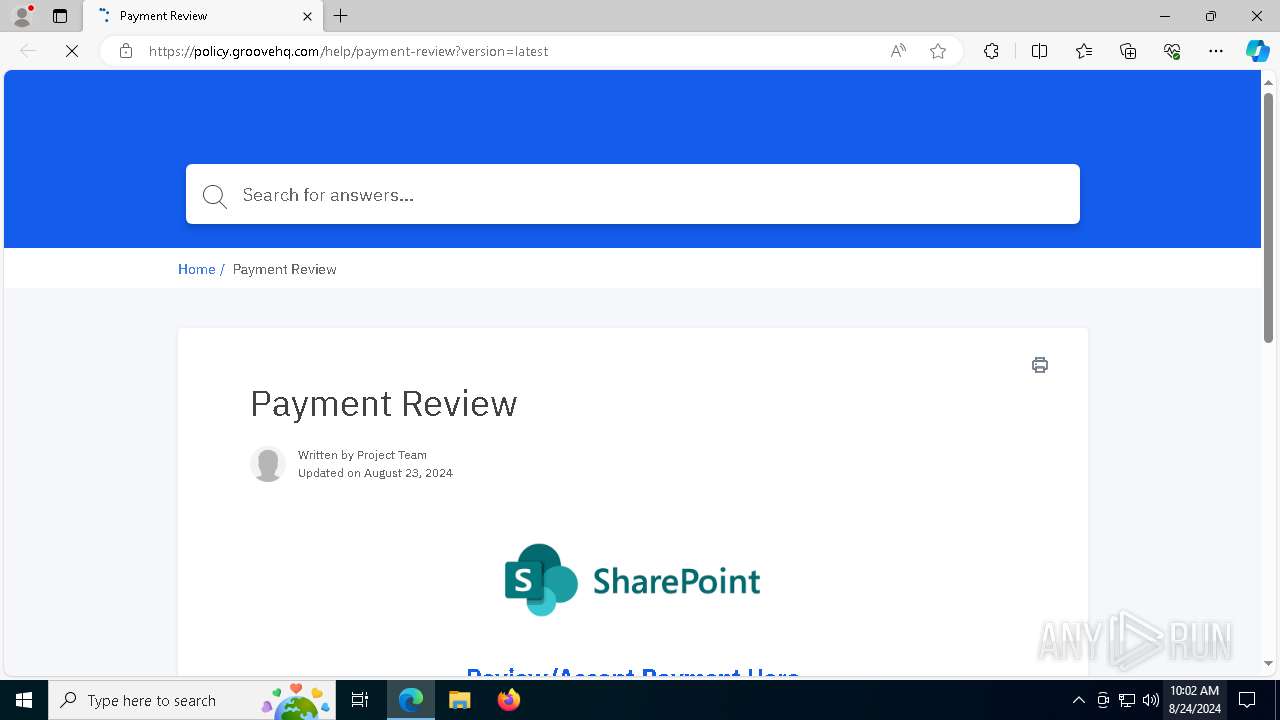Image resolution: width=1280 pixels, height=720 pixels.
Task: Click the page vertical scrollbar thumb
Action: click(x=1268, y=217)
